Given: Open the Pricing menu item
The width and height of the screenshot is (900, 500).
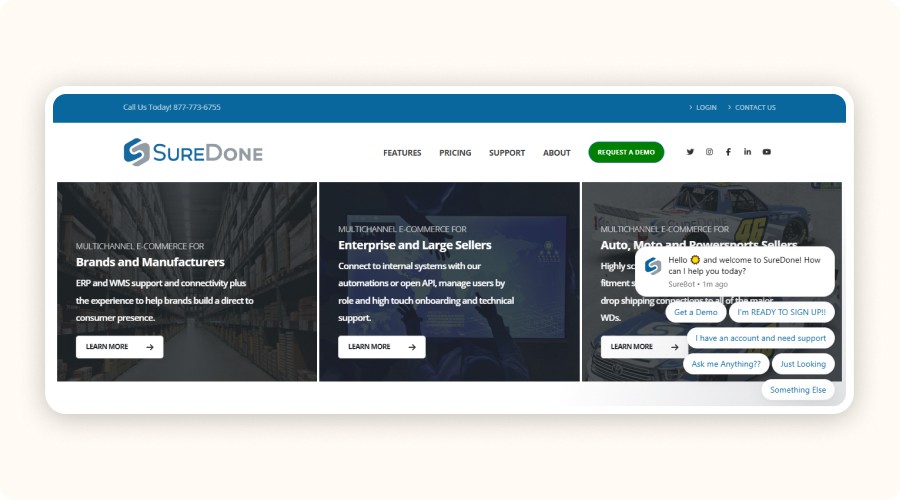Looking at the screenshot, I should [455, 153].
